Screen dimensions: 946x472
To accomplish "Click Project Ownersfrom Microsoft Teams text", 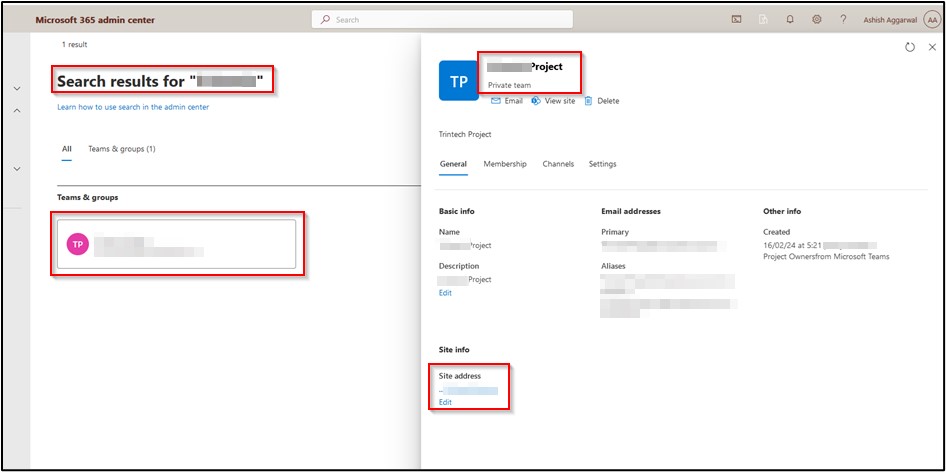I will 826,257.
